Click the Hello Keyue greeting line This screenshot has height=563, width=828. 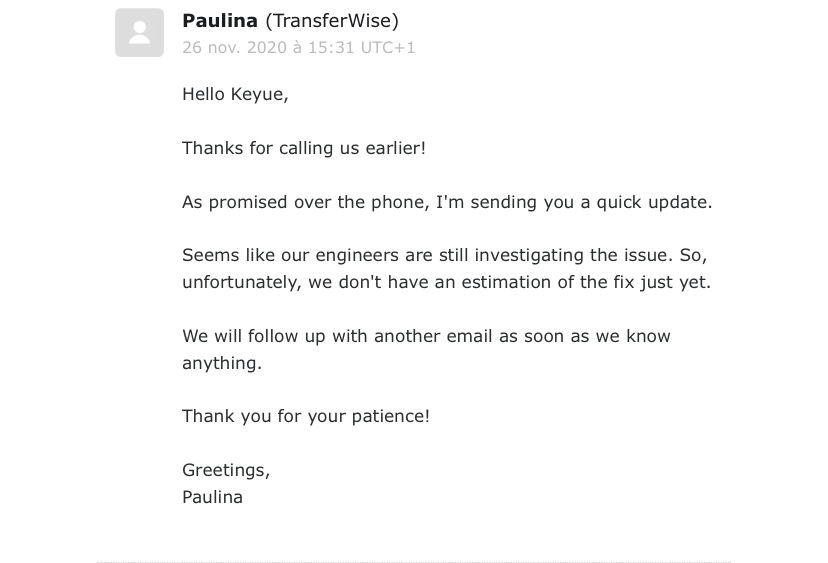click(235, 95)
